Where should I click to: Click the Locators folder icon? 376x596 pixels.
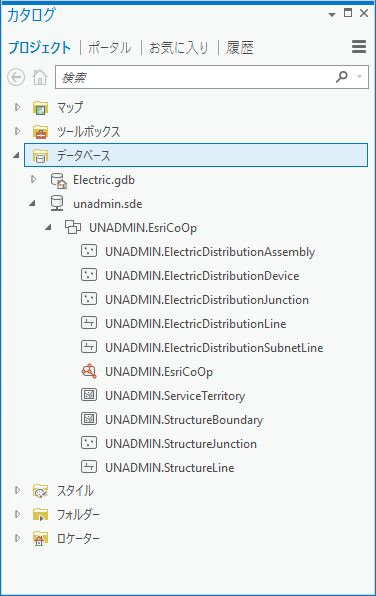[40, 539]
